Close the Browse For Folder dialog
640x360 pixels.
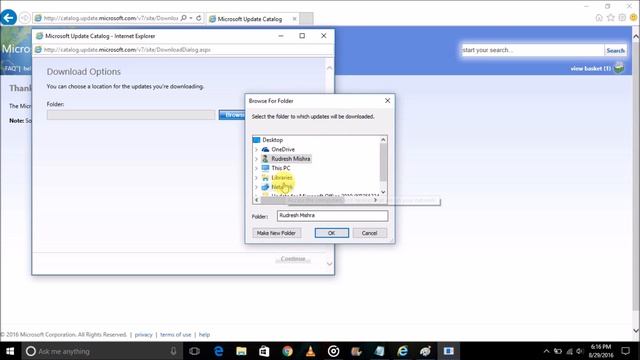387,101
